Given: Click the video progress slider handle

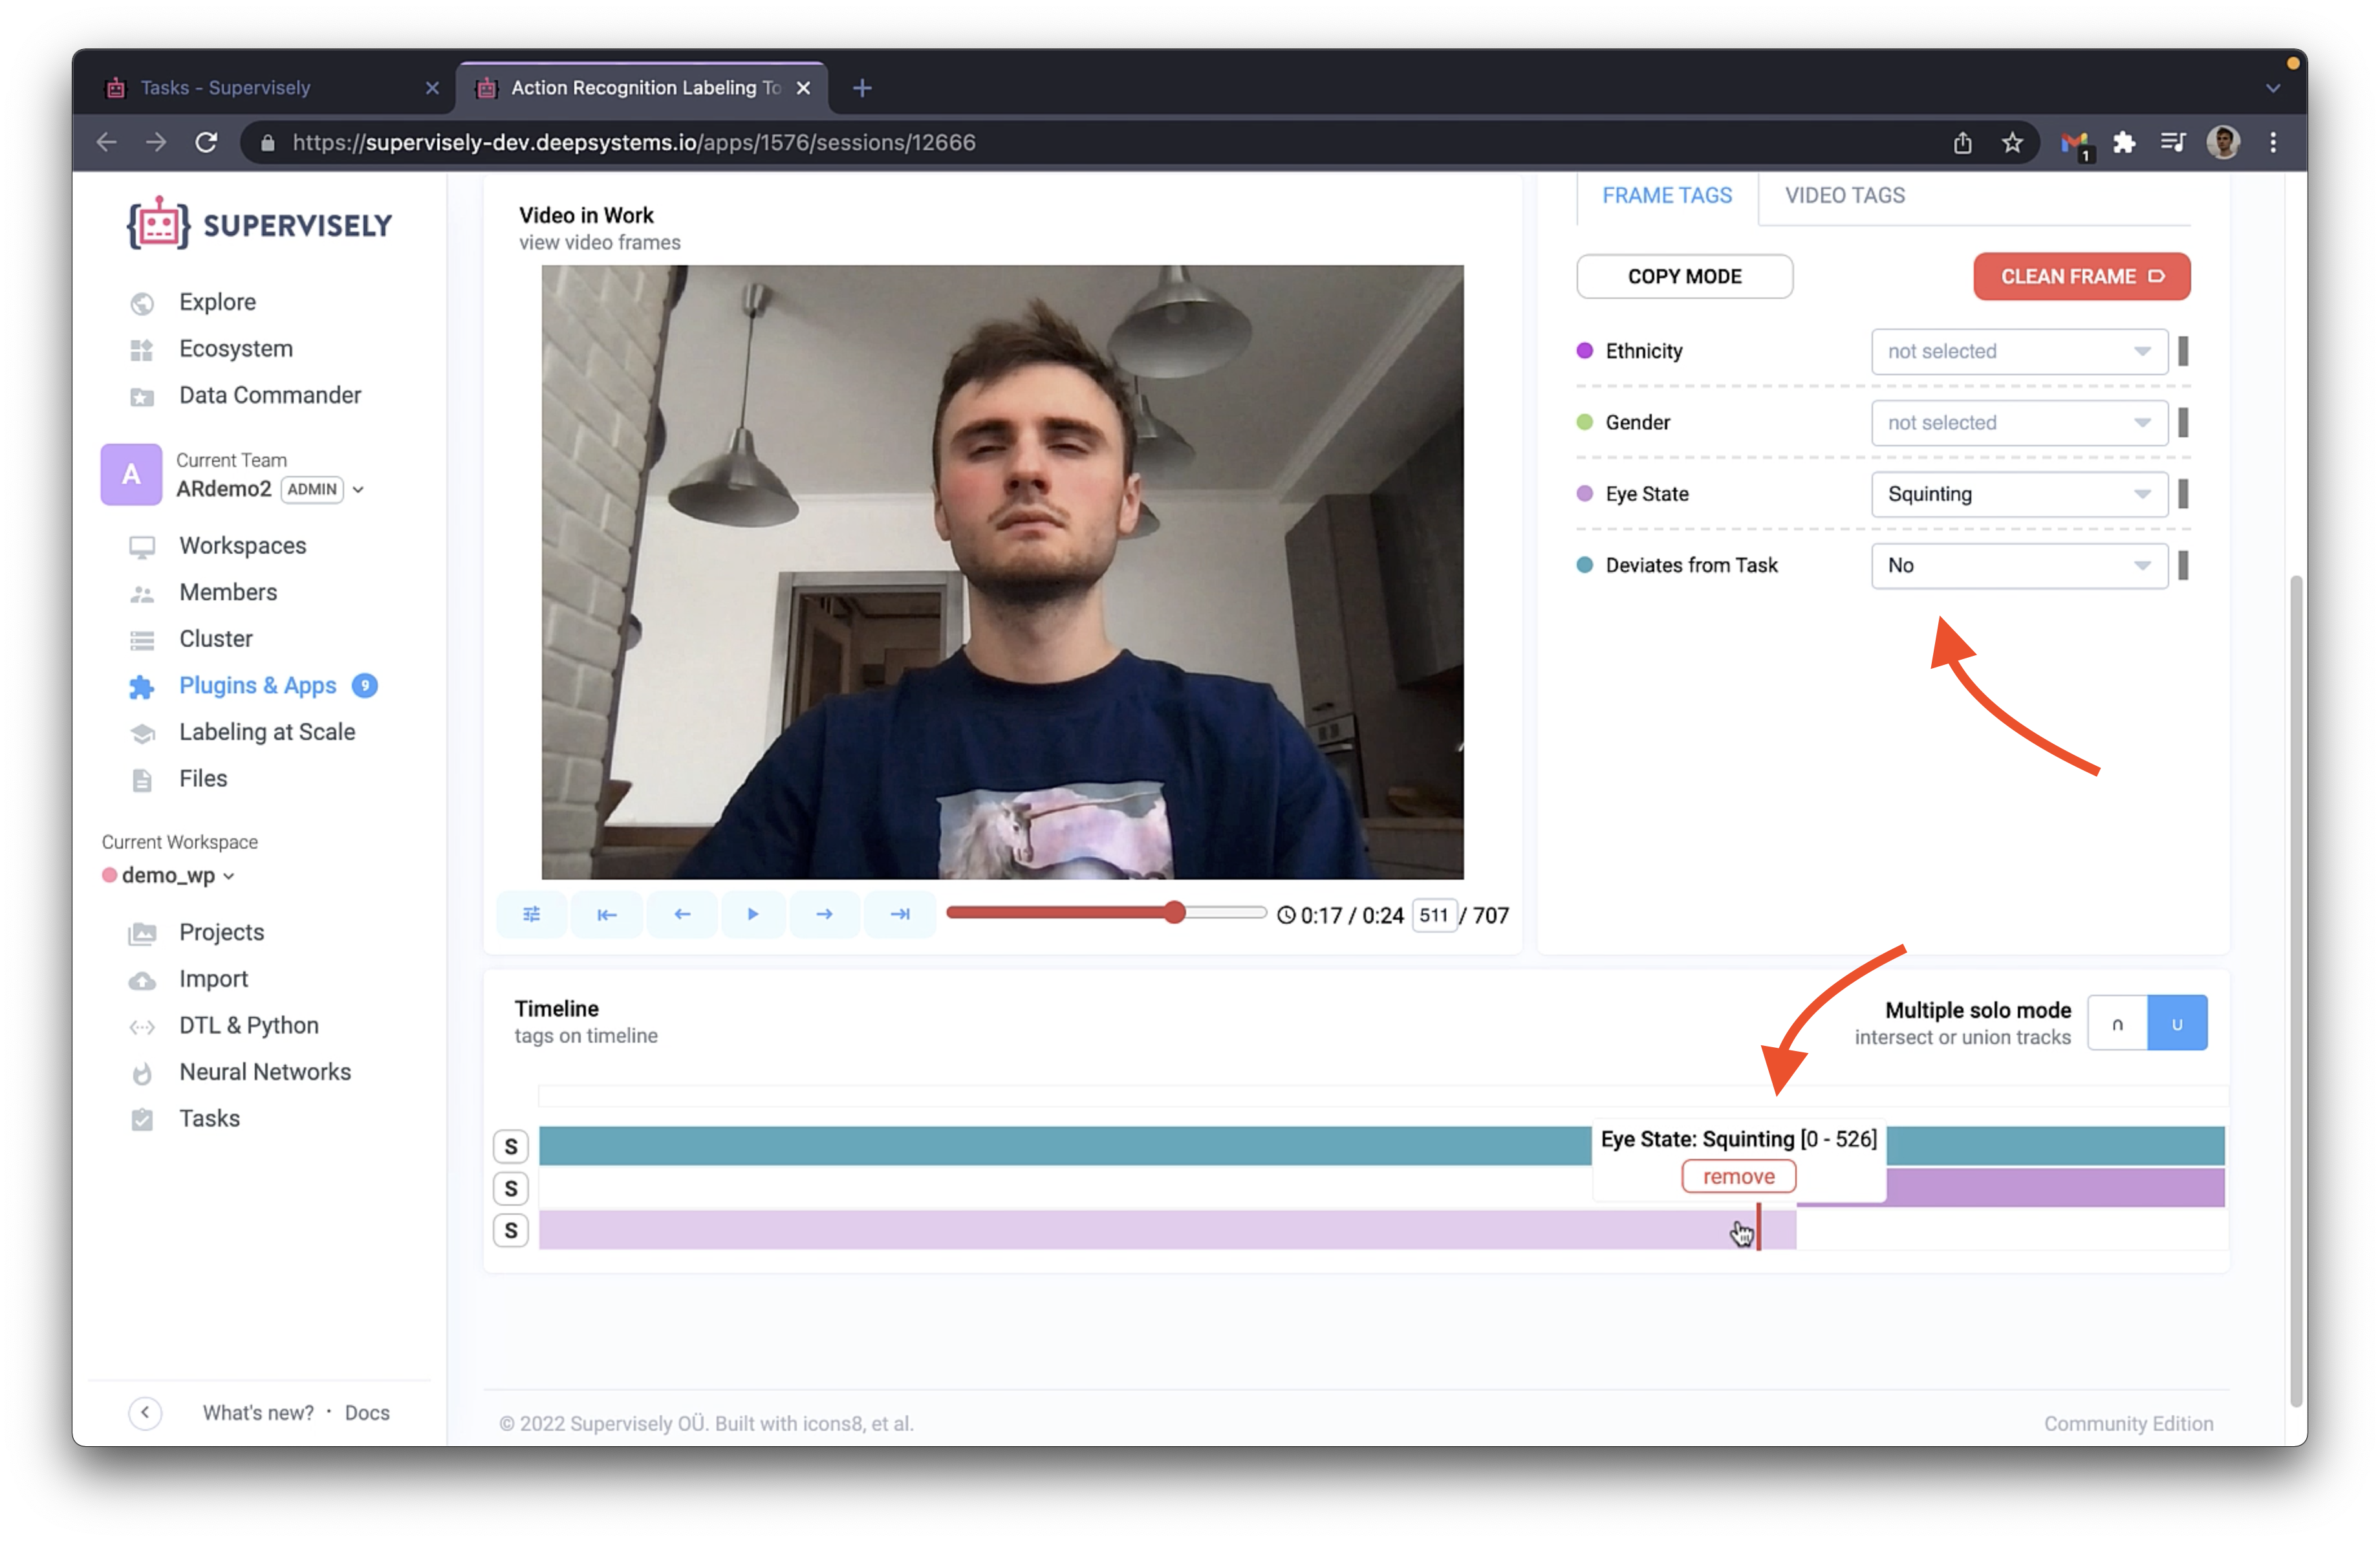Looking at the screenshot, I should (1175, 912).
